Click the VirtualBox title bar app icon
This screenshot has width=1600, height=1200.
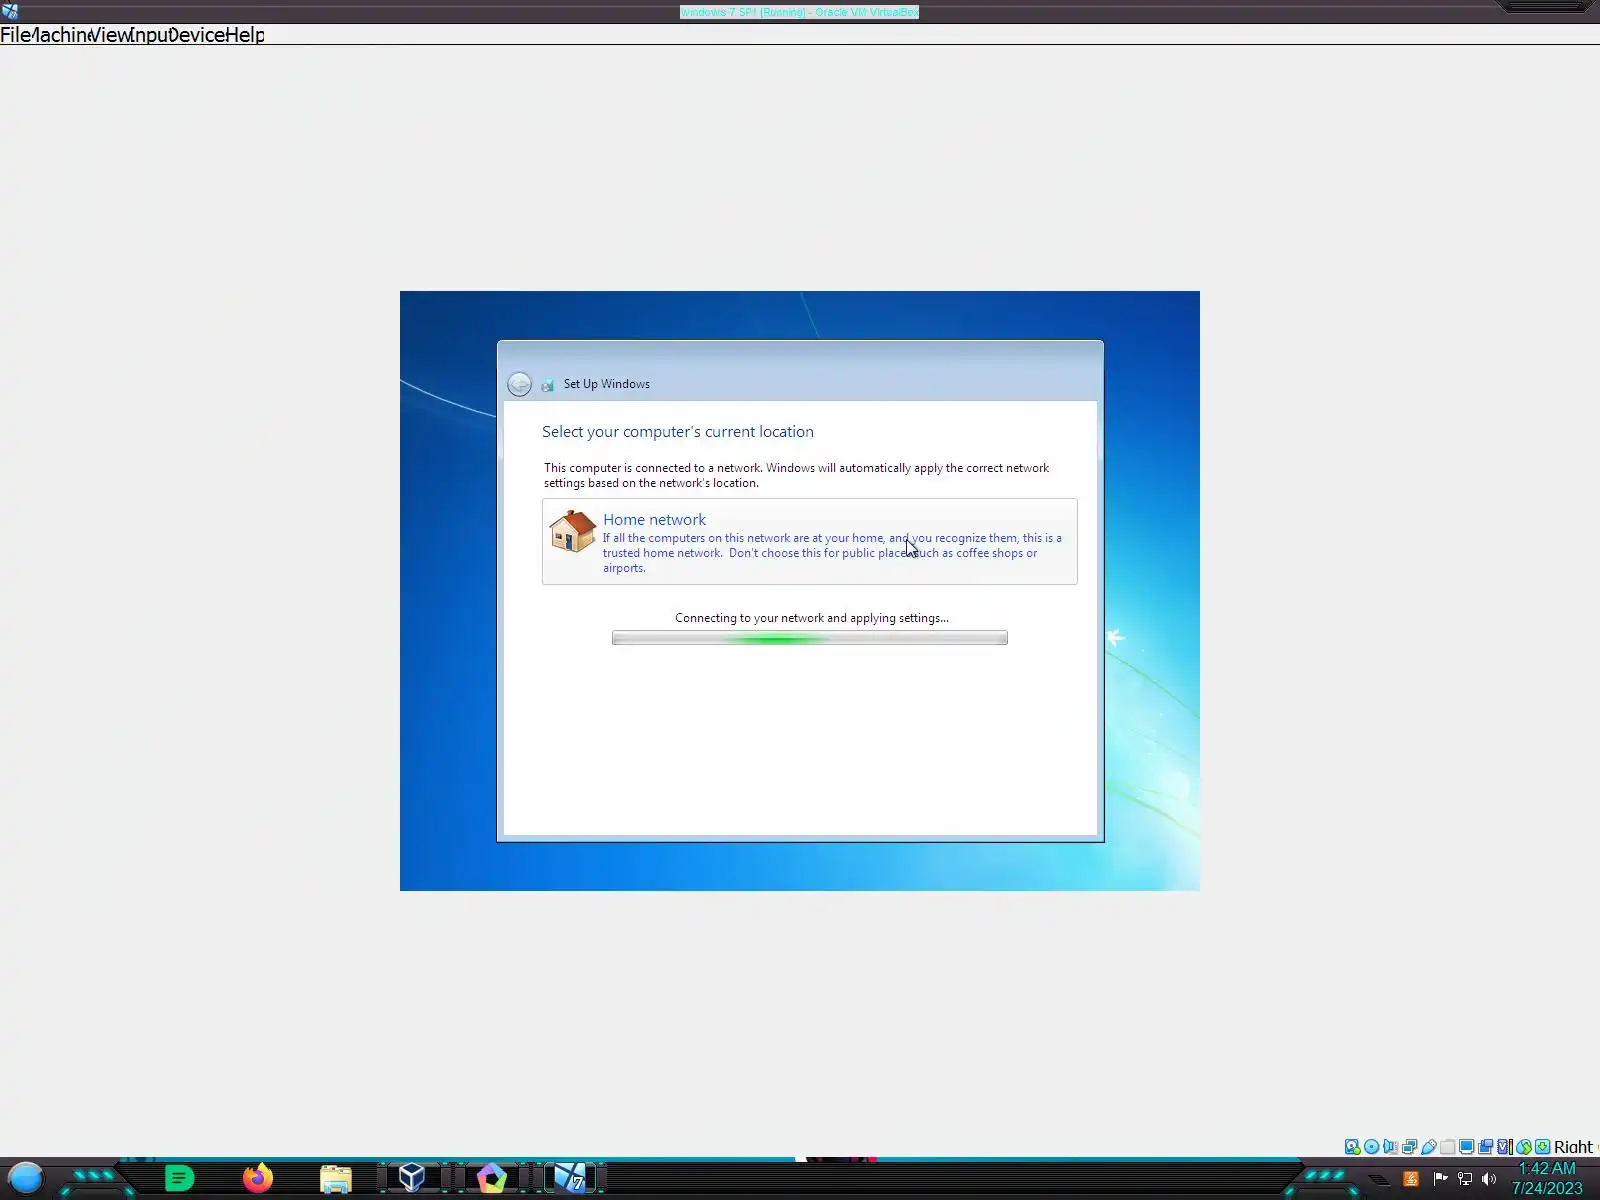(10, 12)
